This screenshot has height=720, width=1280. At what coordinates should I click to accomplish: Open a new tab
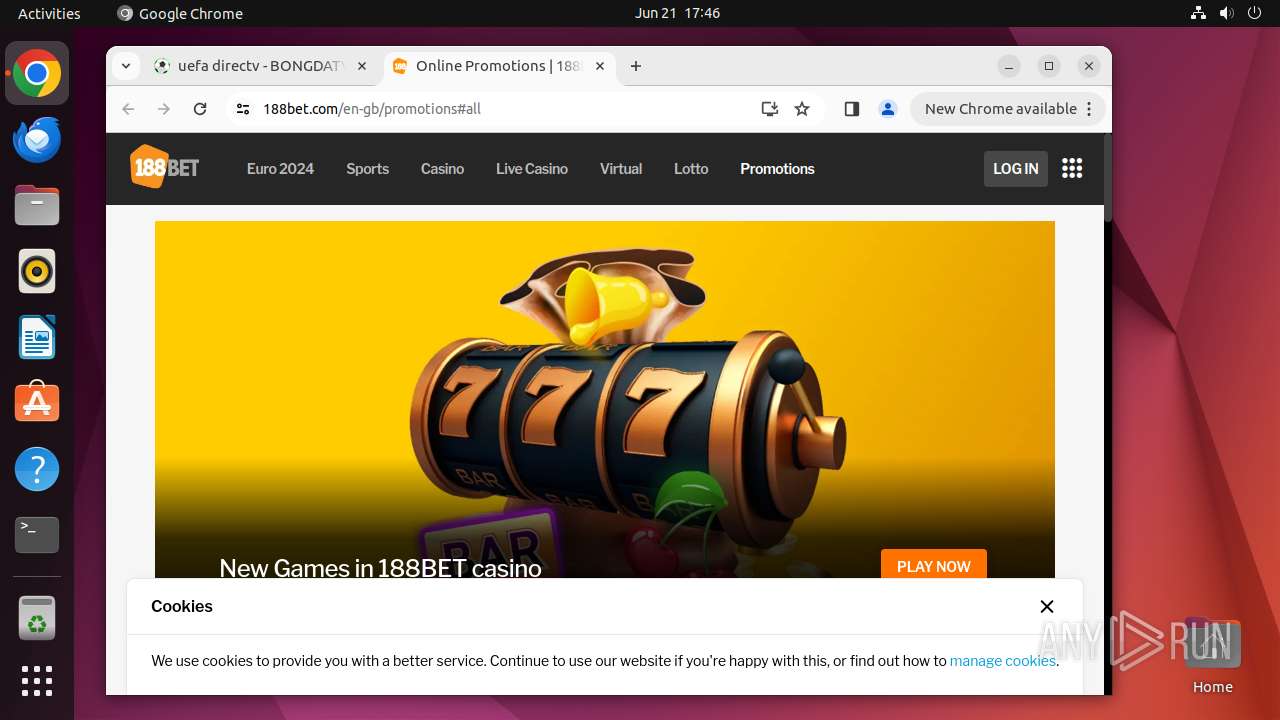point(636,66)
